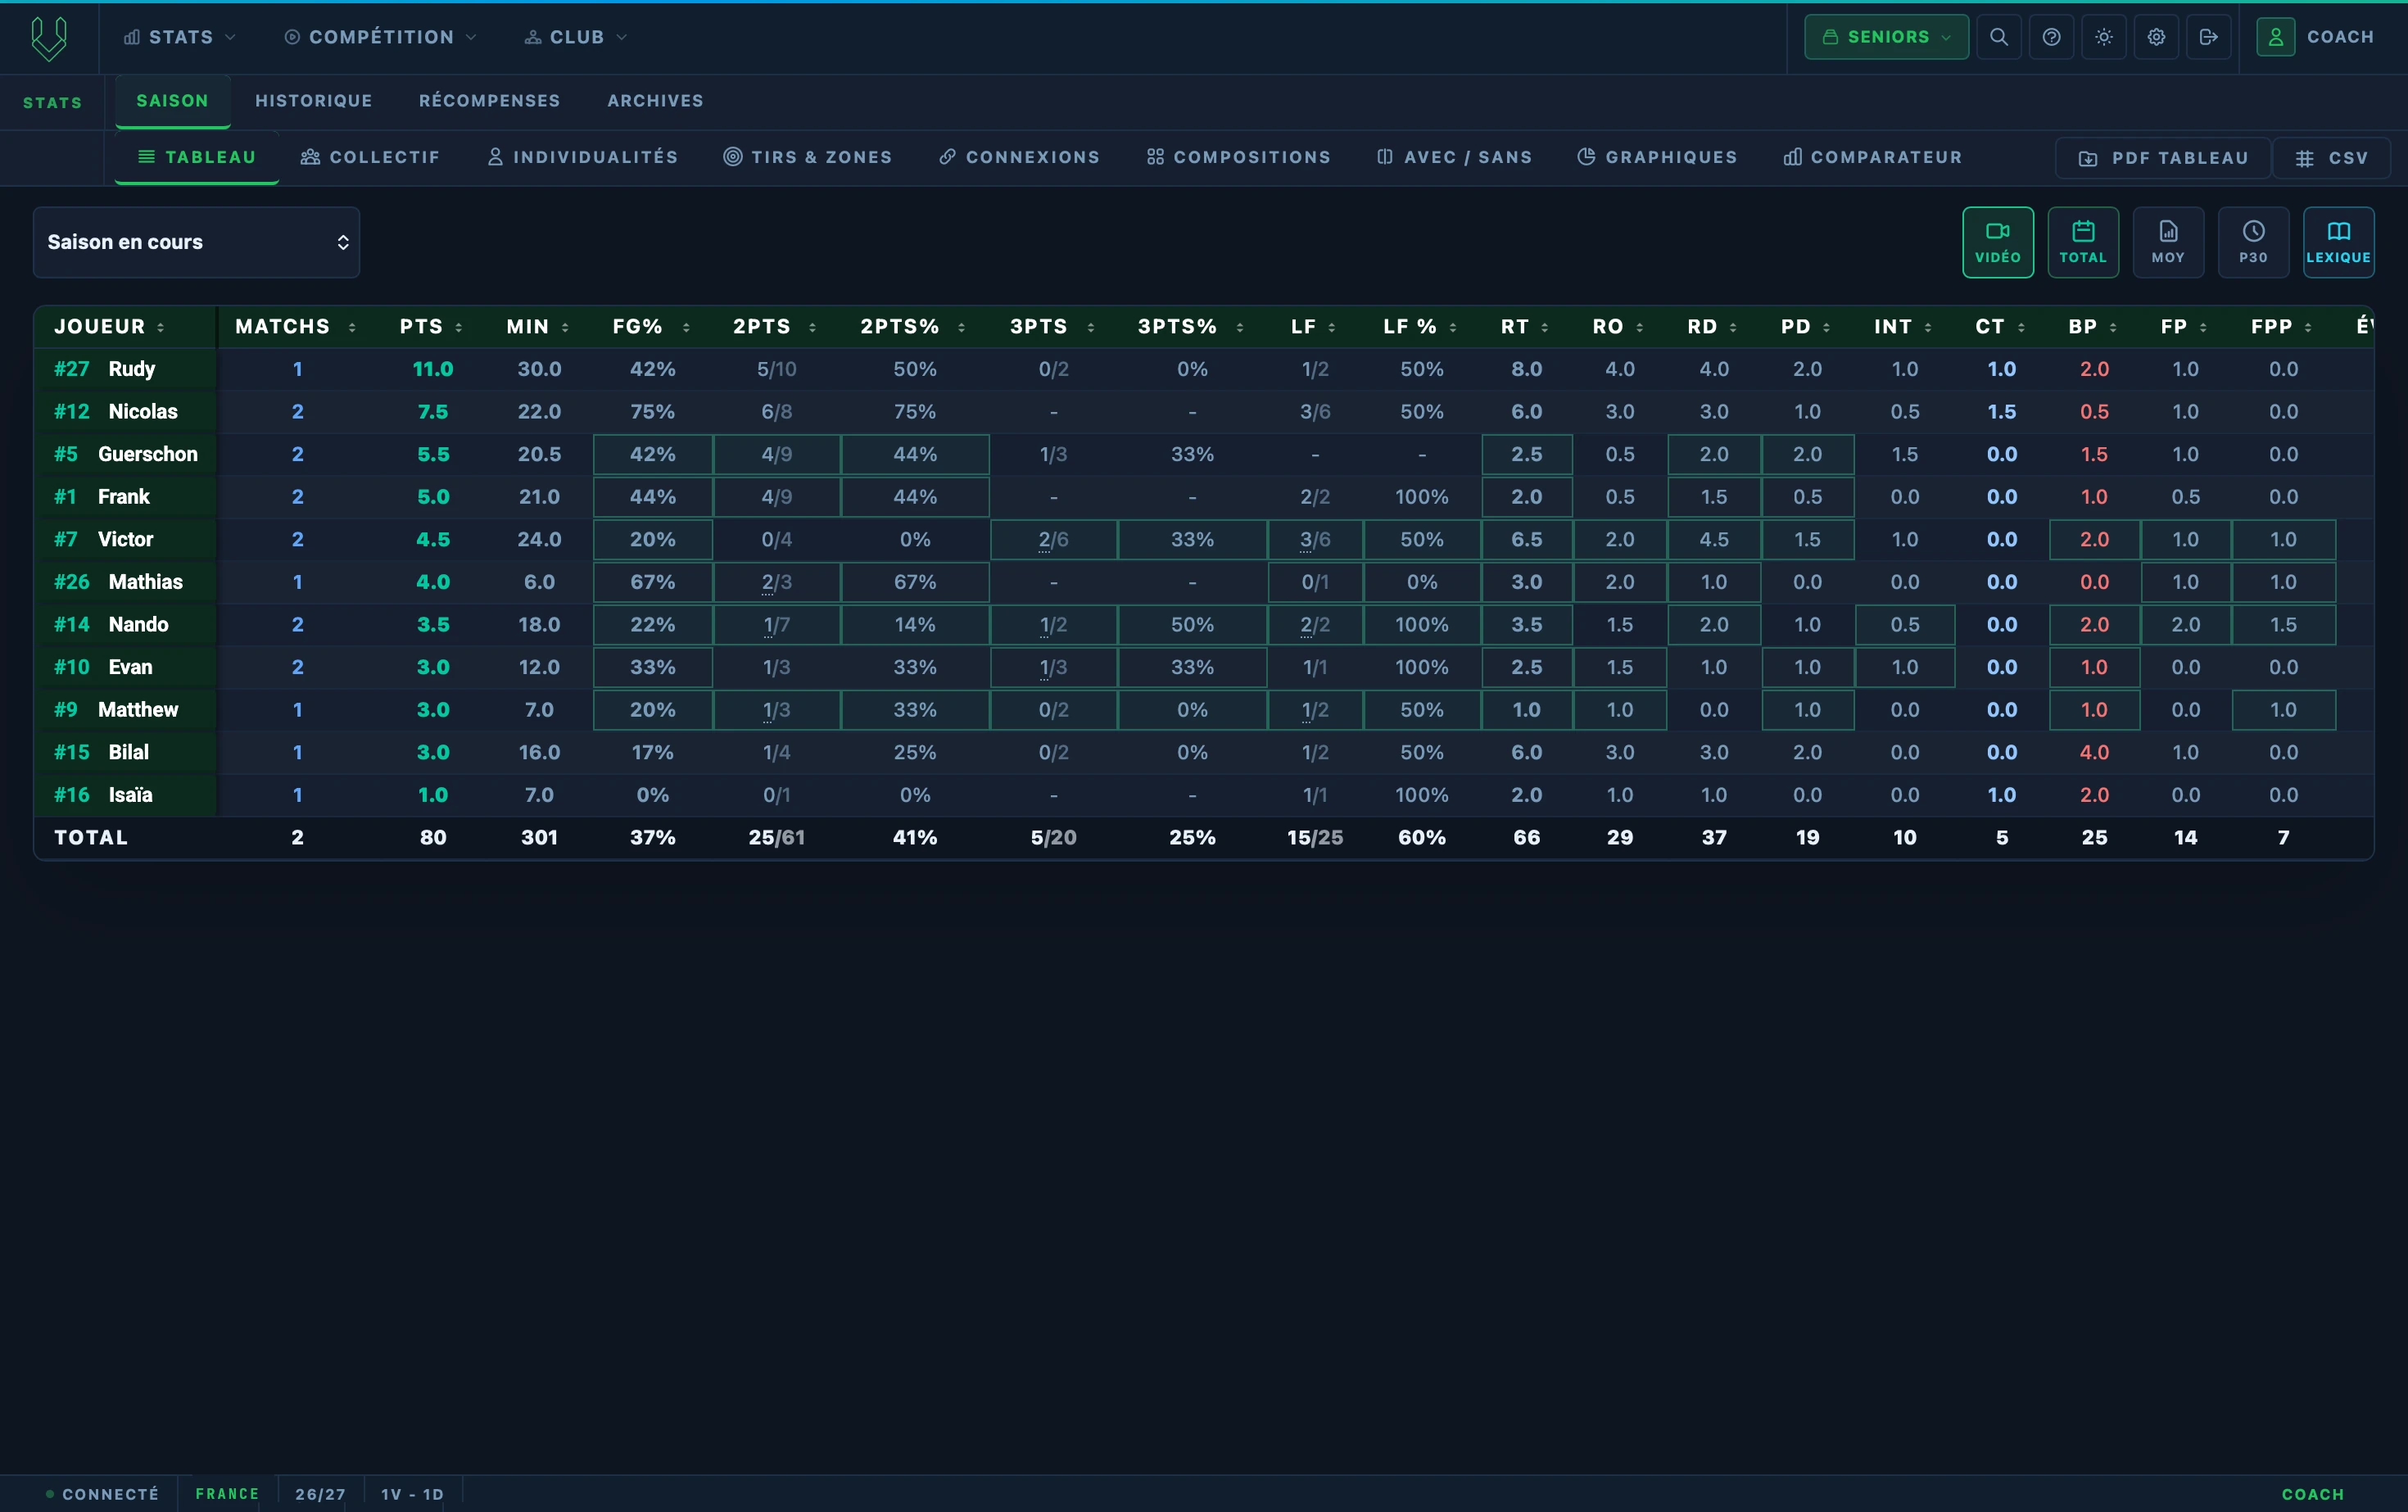Open the COMPOSITIONS sub-tab
Viewport: 2408px width, 1512px height.
point(1239,157)
